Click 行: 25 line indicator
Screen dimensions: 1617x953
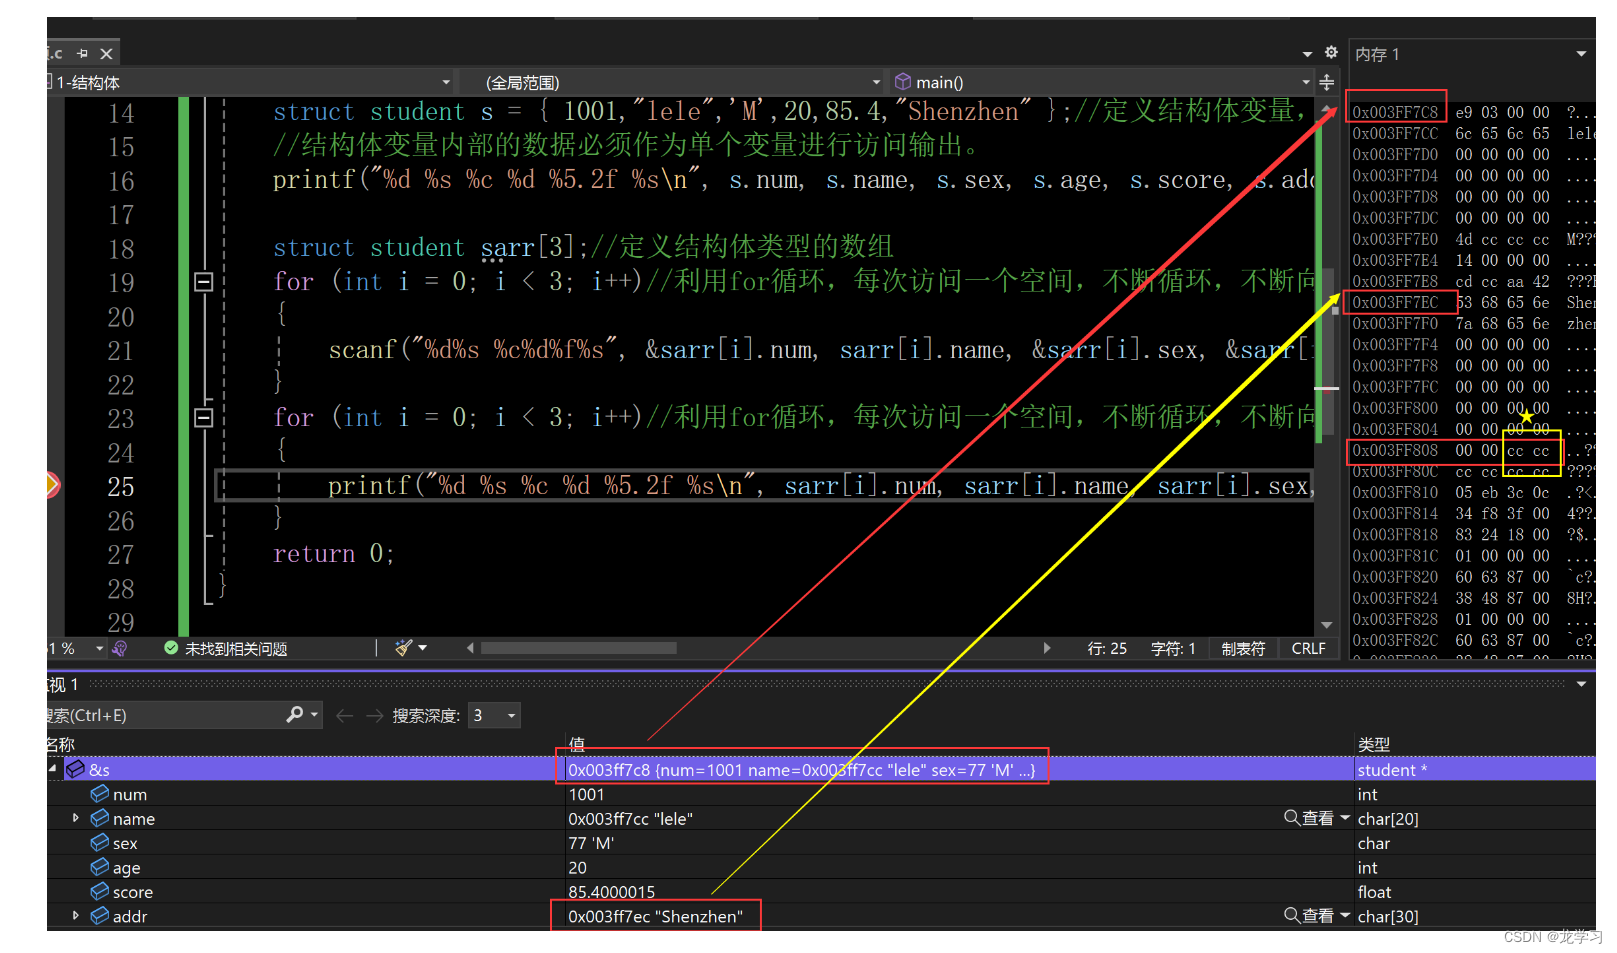(1107, 648)
